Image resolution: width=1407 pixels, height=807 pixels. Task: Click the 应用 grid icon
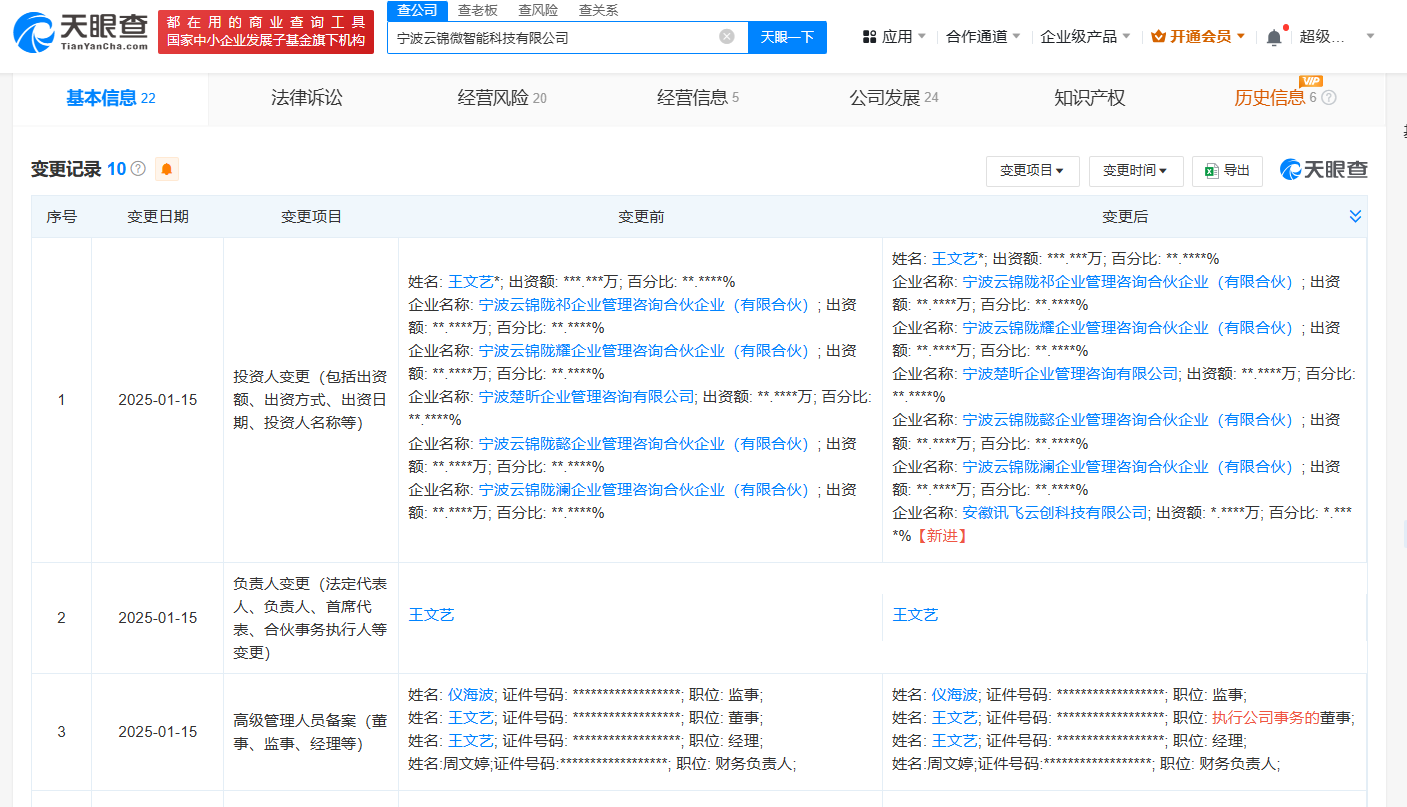tap(869, 37)
